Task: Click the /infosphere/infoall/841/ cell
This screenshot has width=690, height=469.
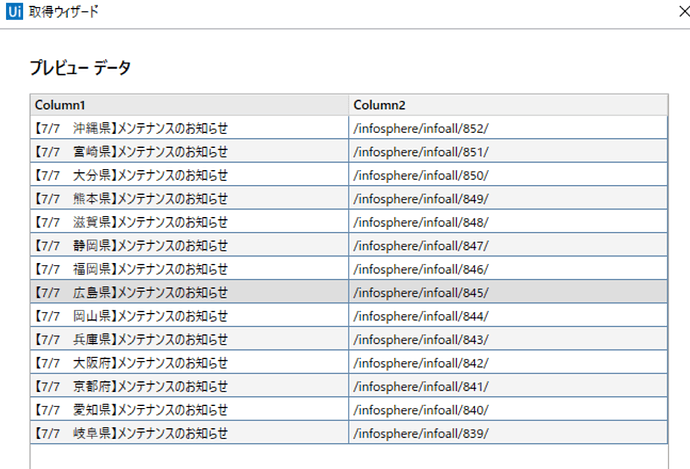Action: point(508,386)
